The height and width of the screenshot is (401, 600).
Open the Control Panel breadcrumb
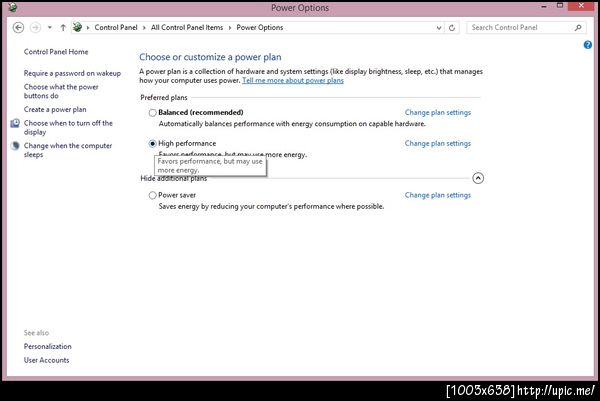(116, 28)
